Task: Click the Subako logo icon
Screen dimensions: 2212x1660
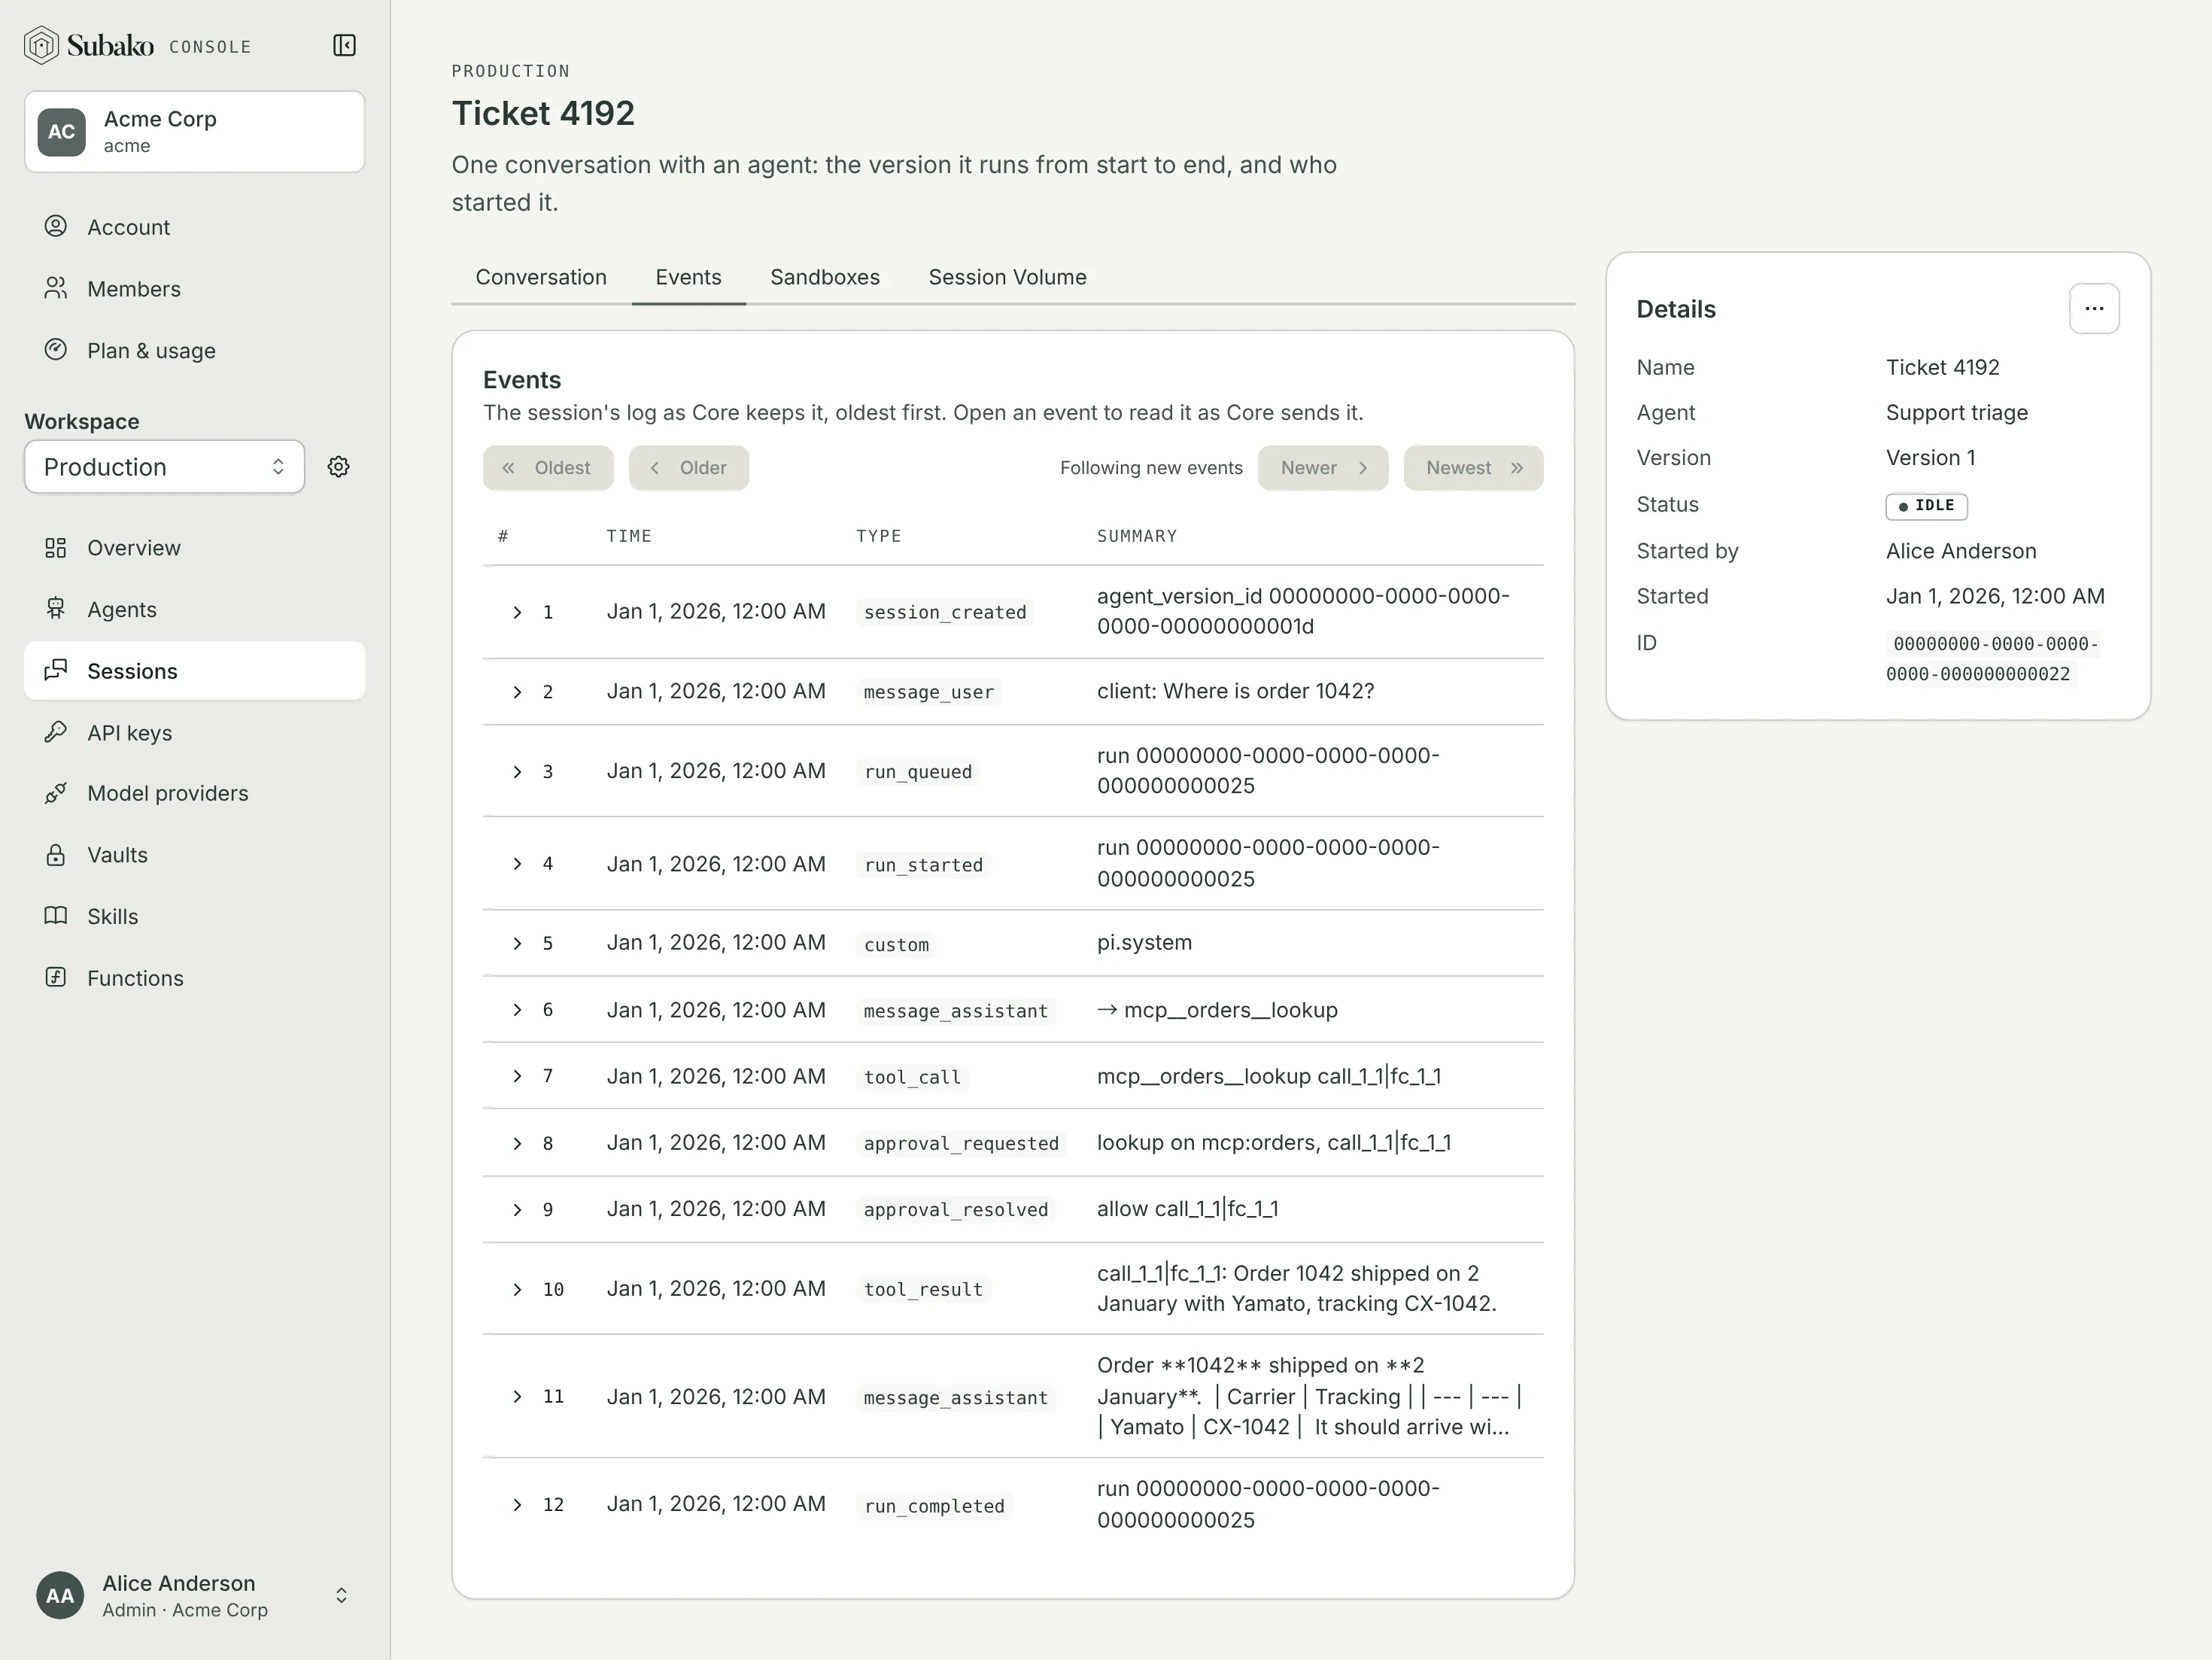Action: tap(41, 46)
